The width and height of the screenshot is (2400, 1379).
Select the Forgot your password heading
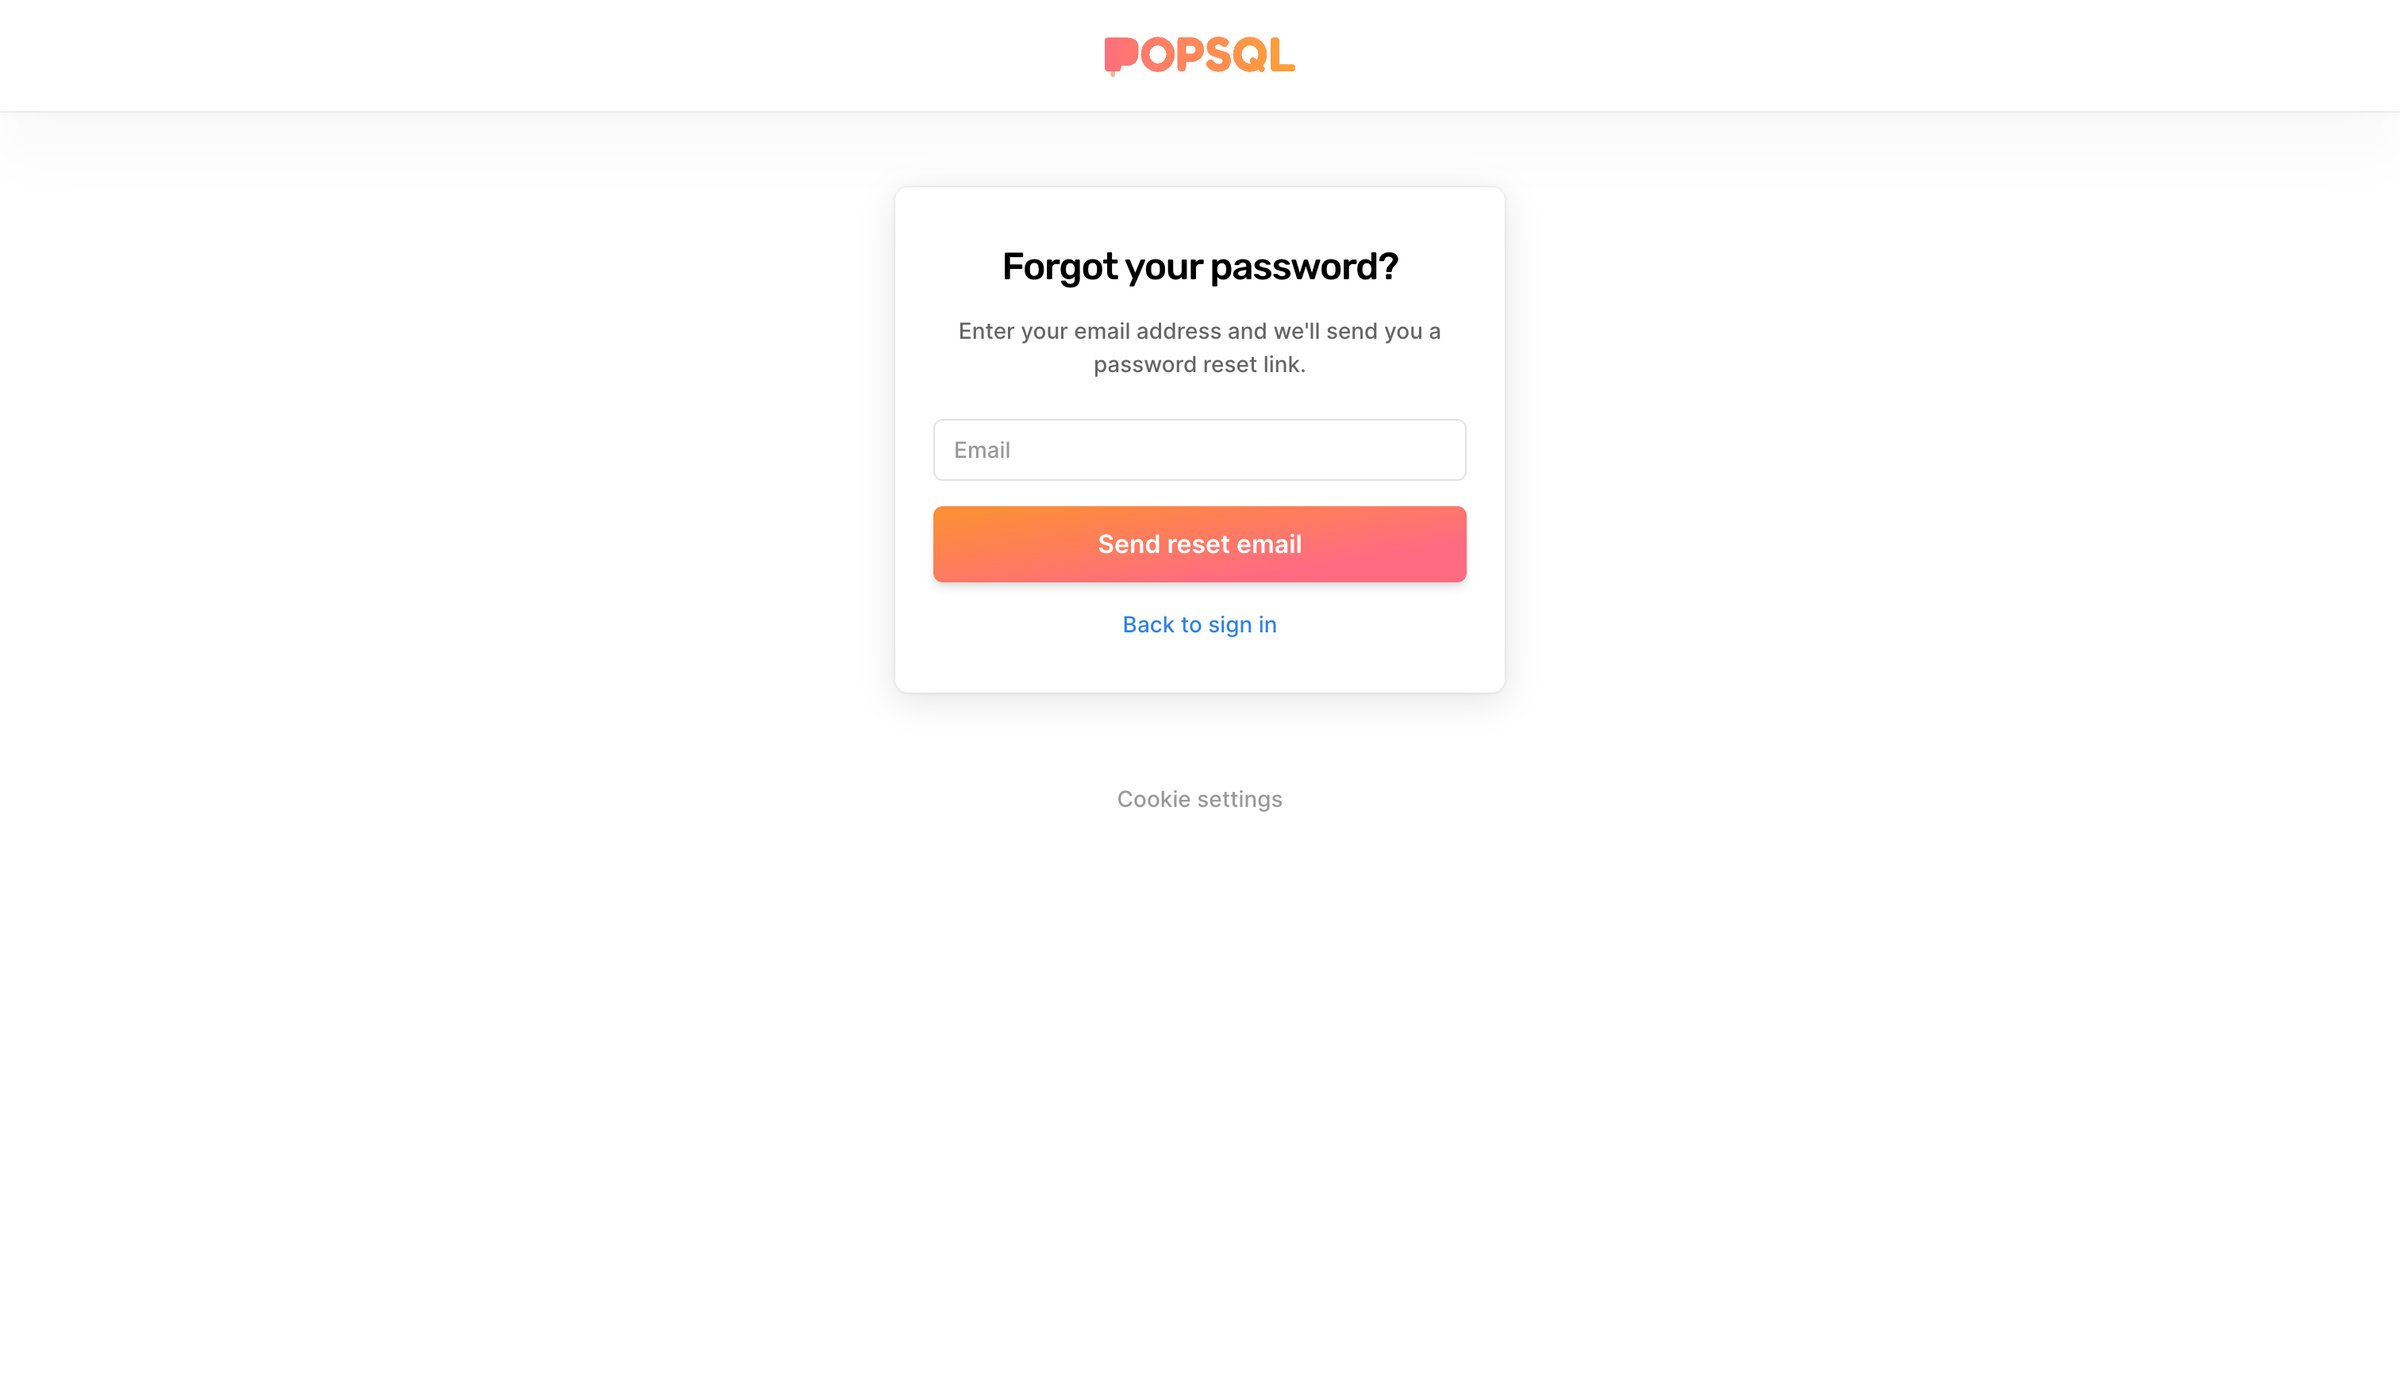point(1199,267)
